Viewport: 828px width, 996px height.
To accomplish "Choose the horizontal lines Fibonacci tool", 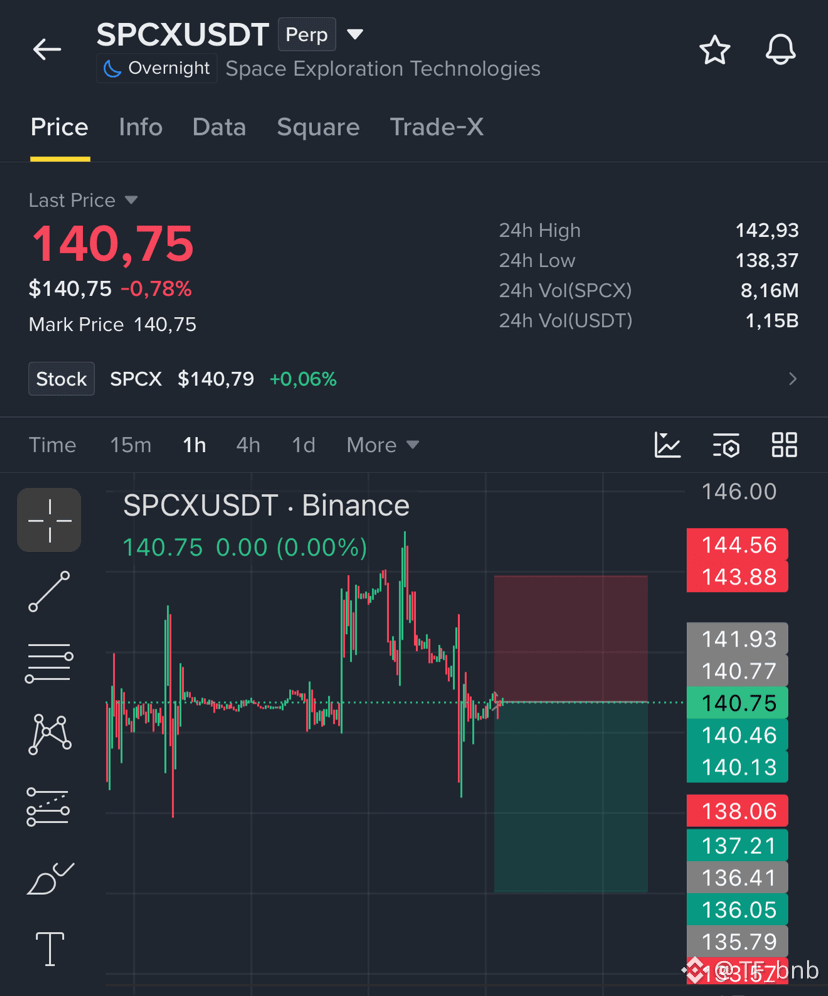I will pyautogui.click(x=49, y=663).
